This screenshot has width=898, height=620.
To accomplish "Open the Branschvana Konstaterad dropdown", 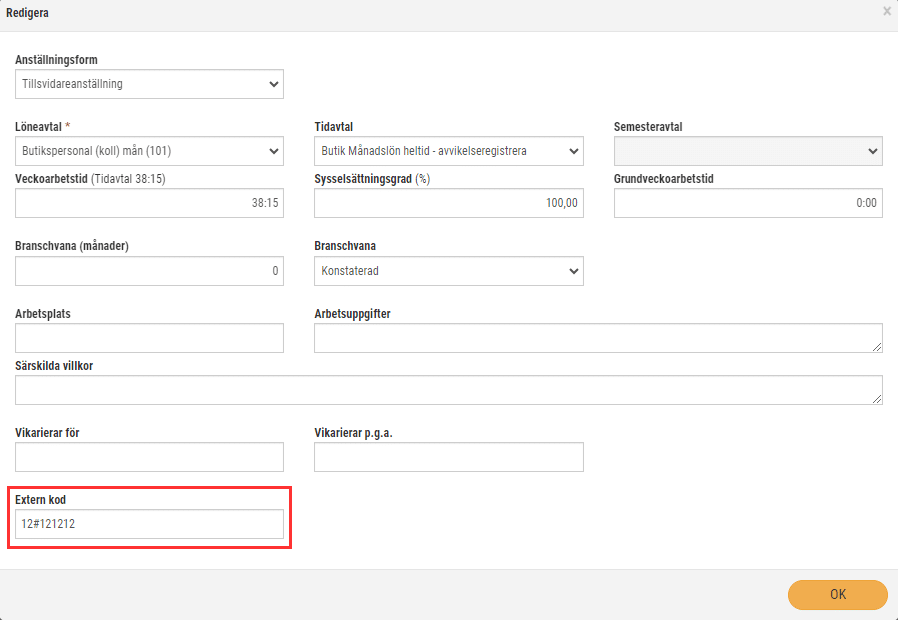I will pyautogui.click(x=448, y=271).
